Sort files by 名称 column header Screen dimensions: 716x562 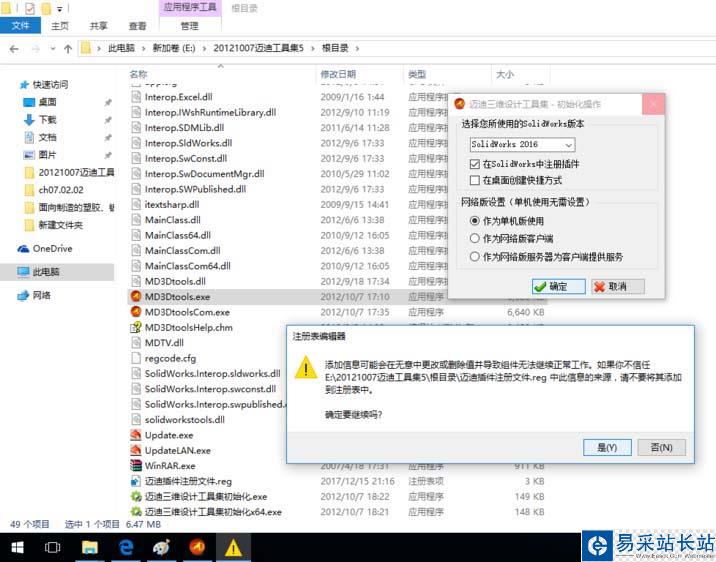pyautogui.click(x=138, y=74)
